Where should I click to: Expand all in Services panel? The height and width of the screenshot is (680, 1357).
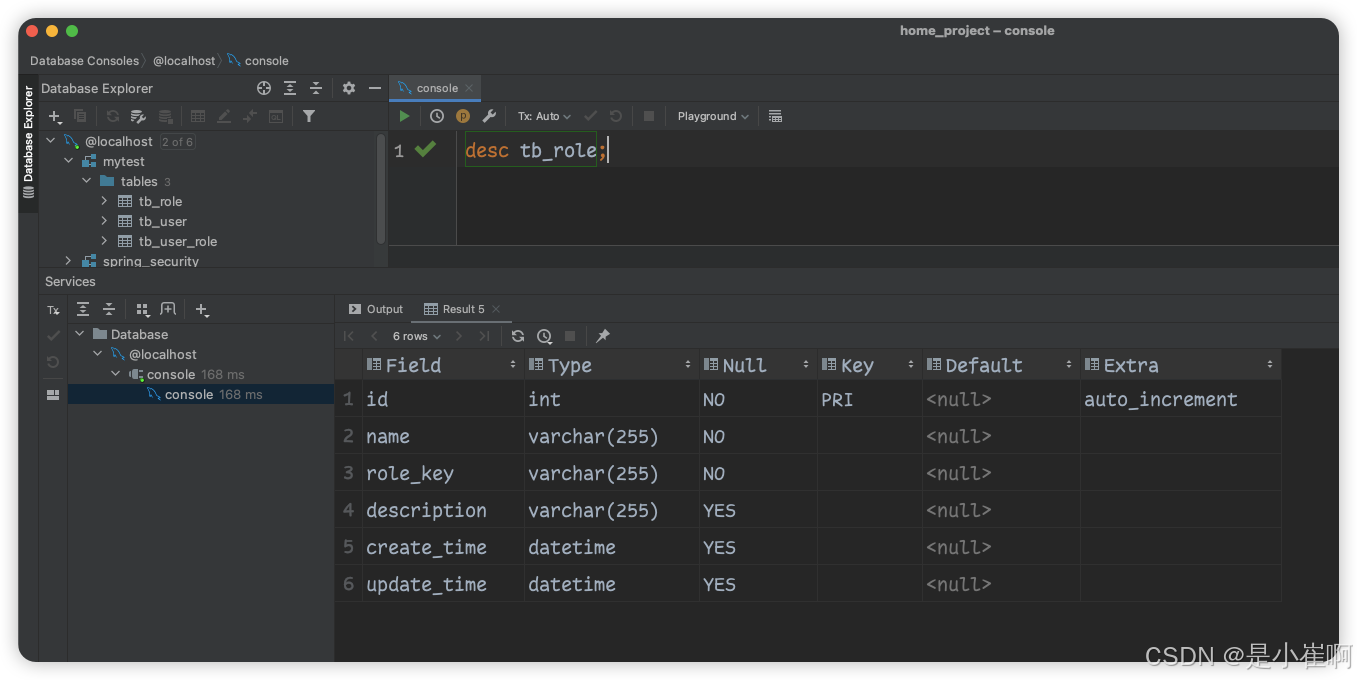click(83, 310)
